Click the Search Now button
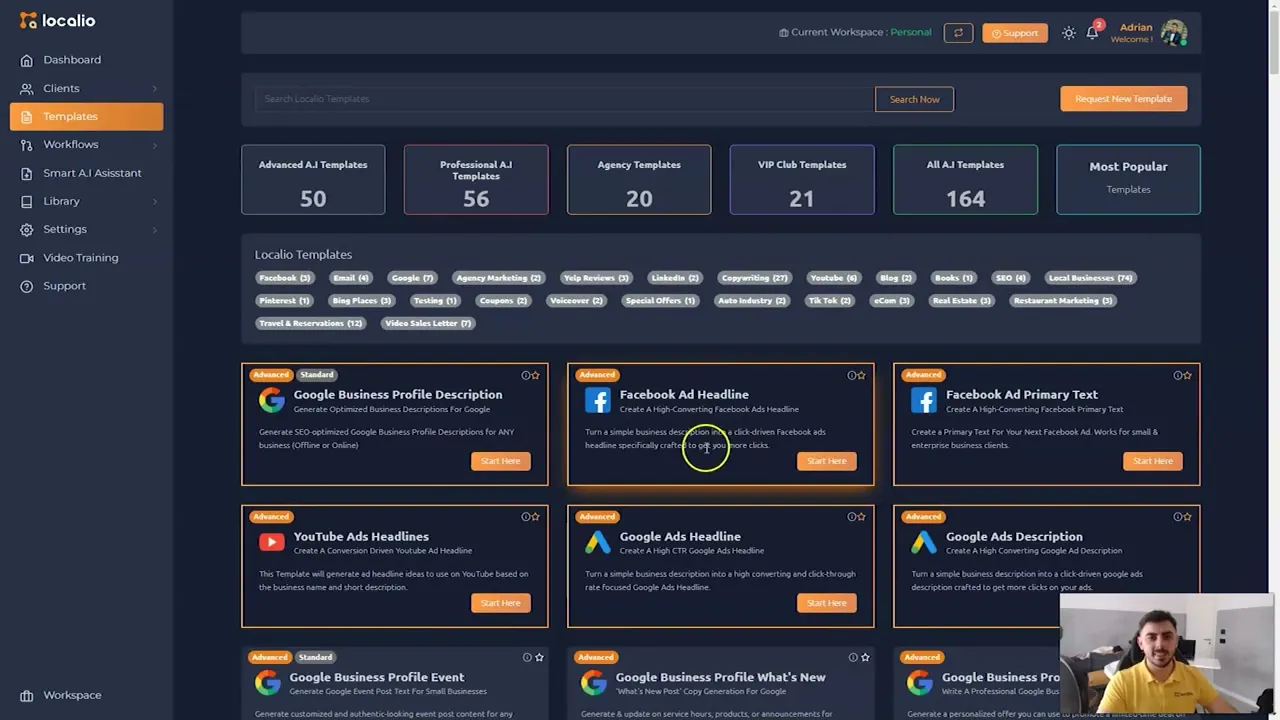The width and height of the screenshot is (1280, 720). point(914,99)
